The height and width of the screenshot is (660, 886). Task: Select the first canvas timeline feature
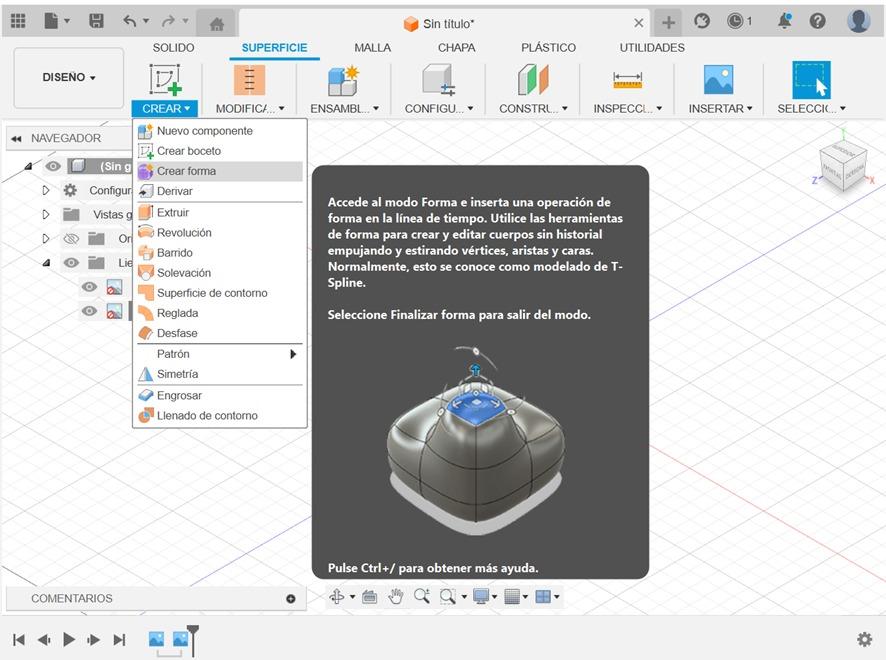point(157,639)
